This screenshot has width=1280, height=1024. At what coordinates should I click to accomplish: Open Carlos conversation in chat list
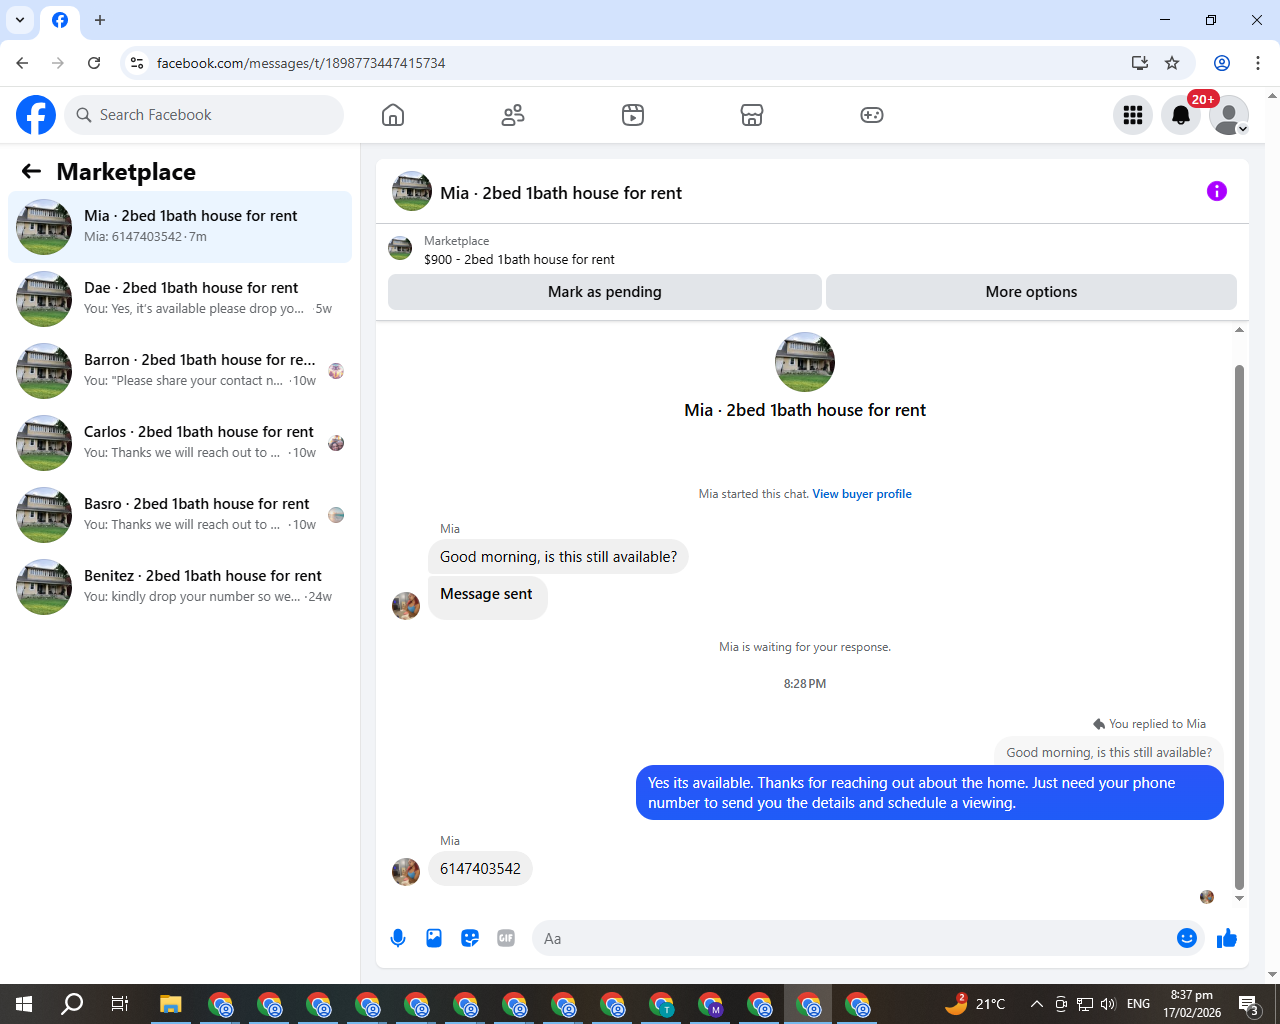coord(180,443)
